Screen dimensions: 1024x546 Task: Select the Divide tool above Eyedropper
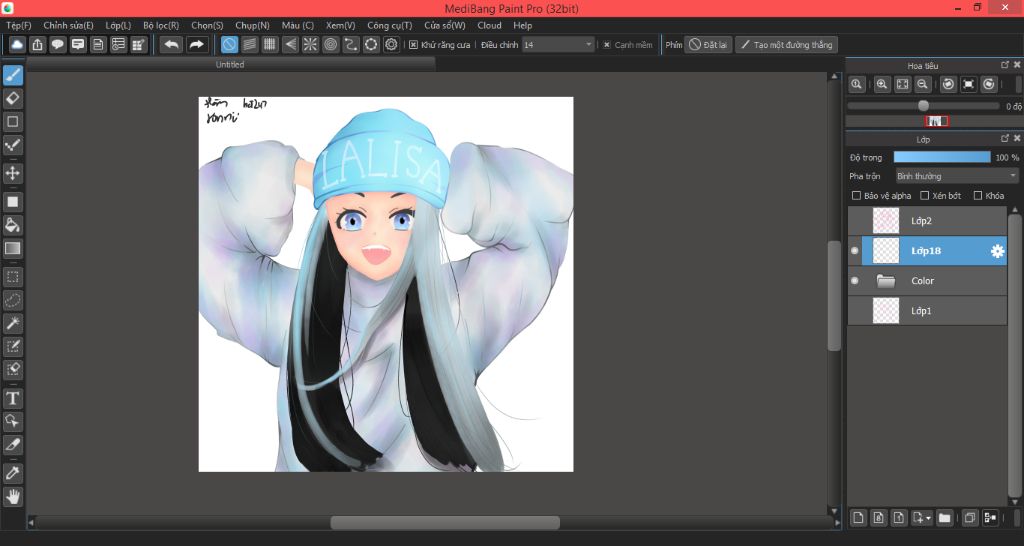tap(12, 444)
